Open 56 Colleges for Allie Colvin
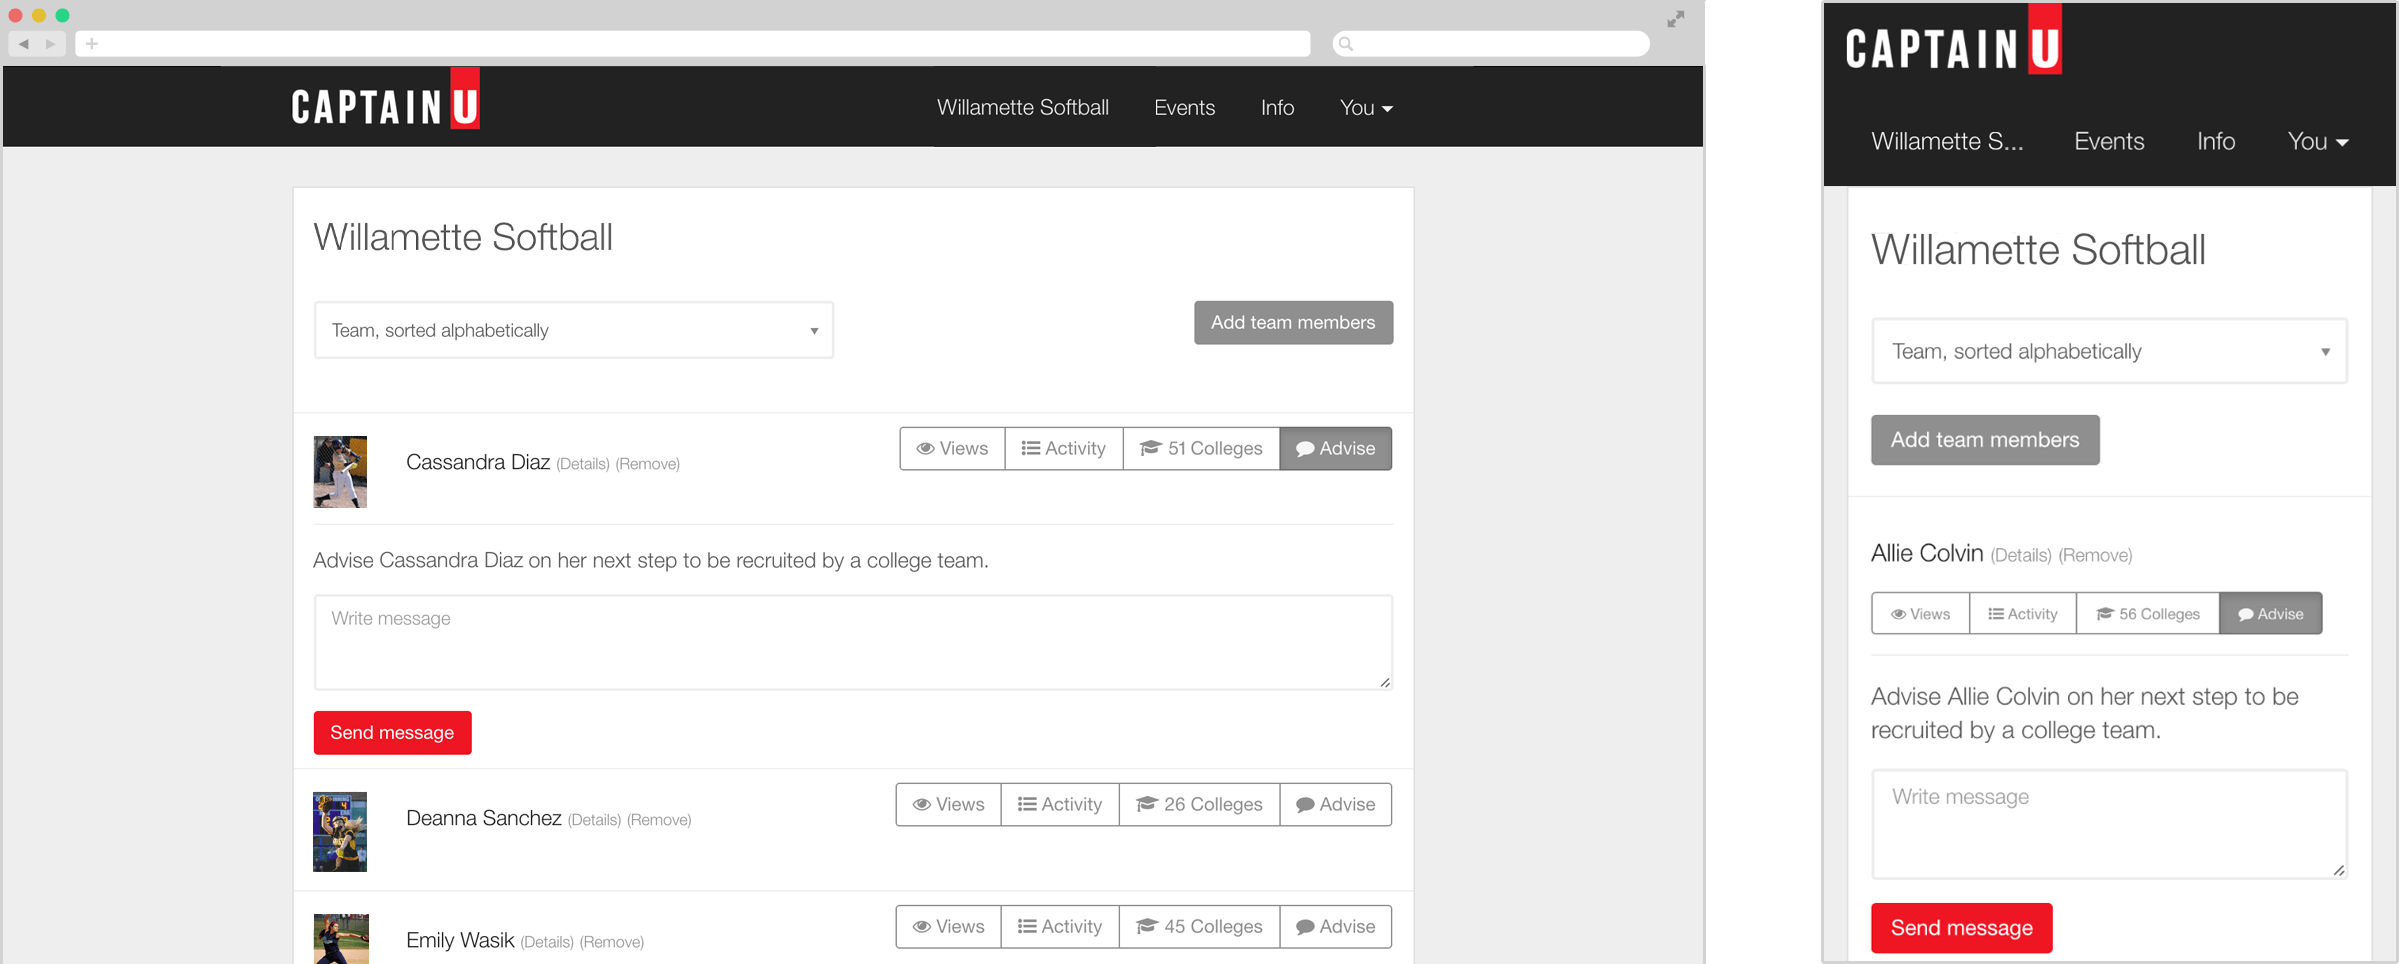 point(2148,614)
